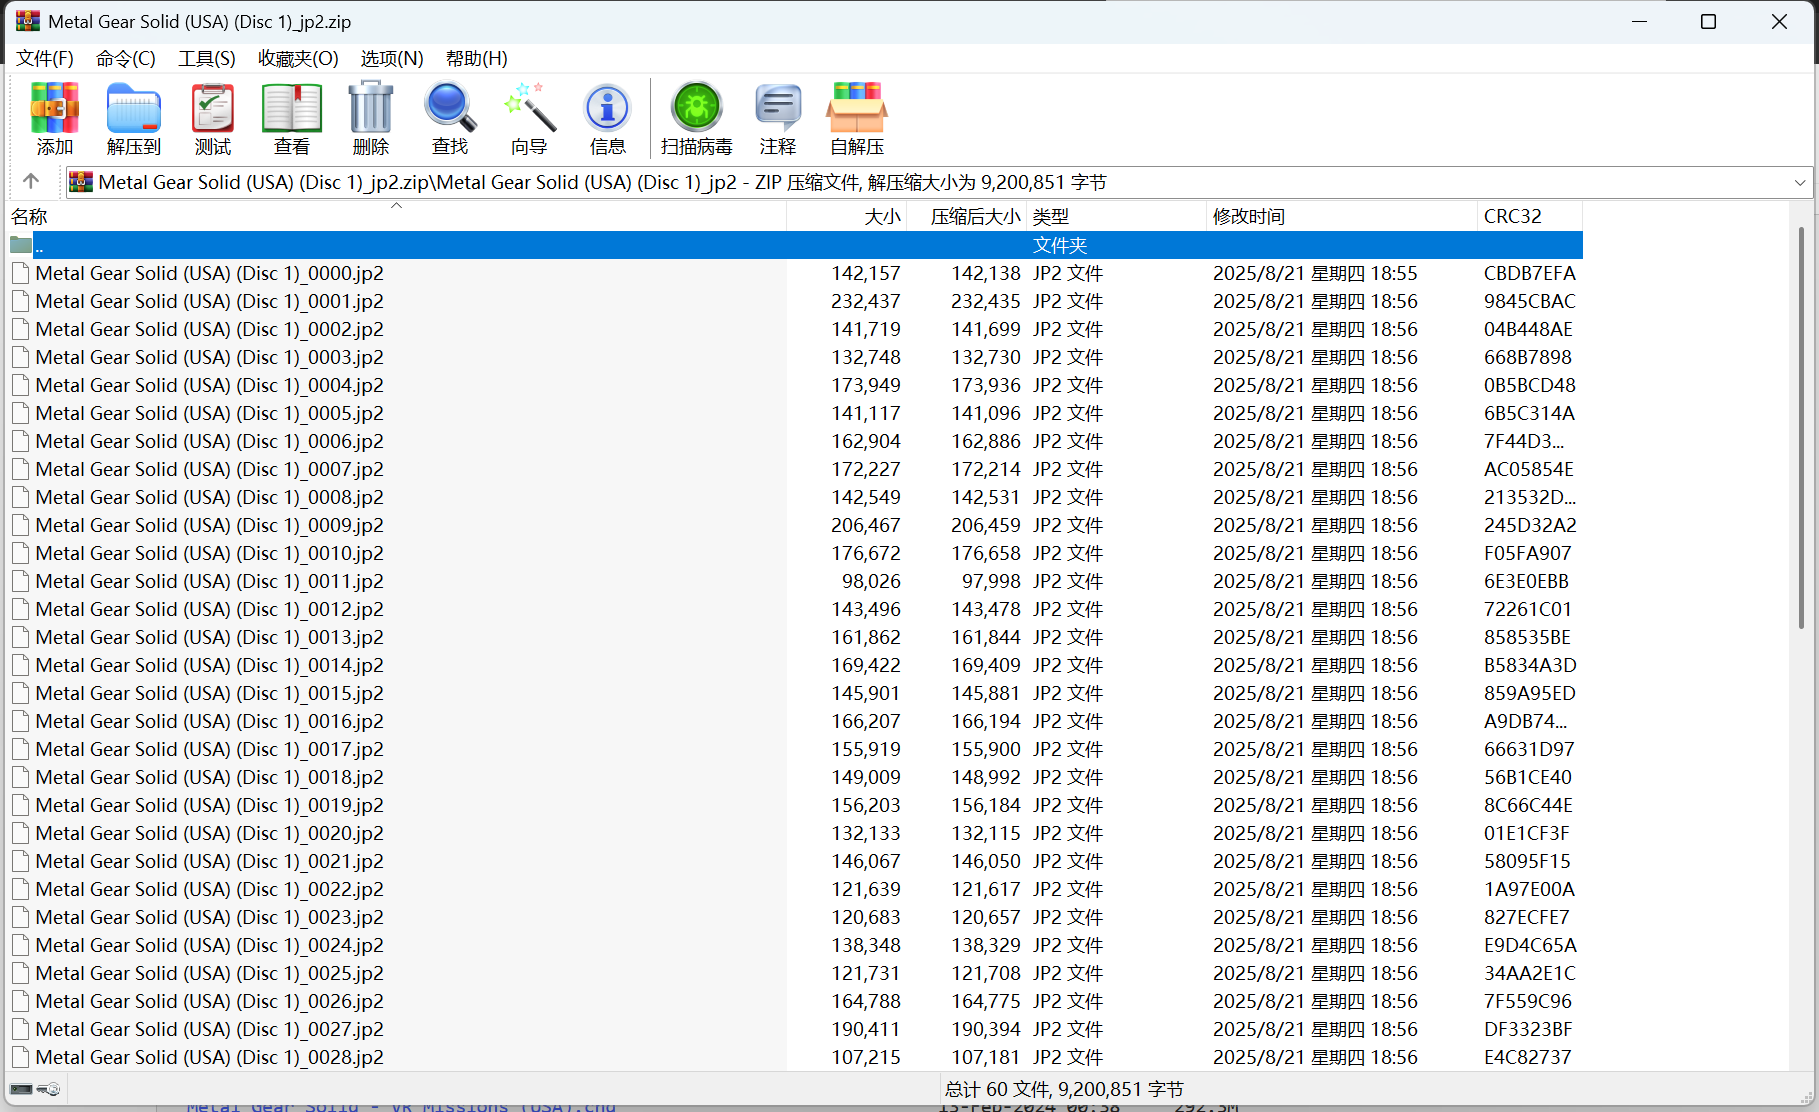Click the Test (测试) toolbar icon
This screenshot has width=1819, height=1112.
213,110
